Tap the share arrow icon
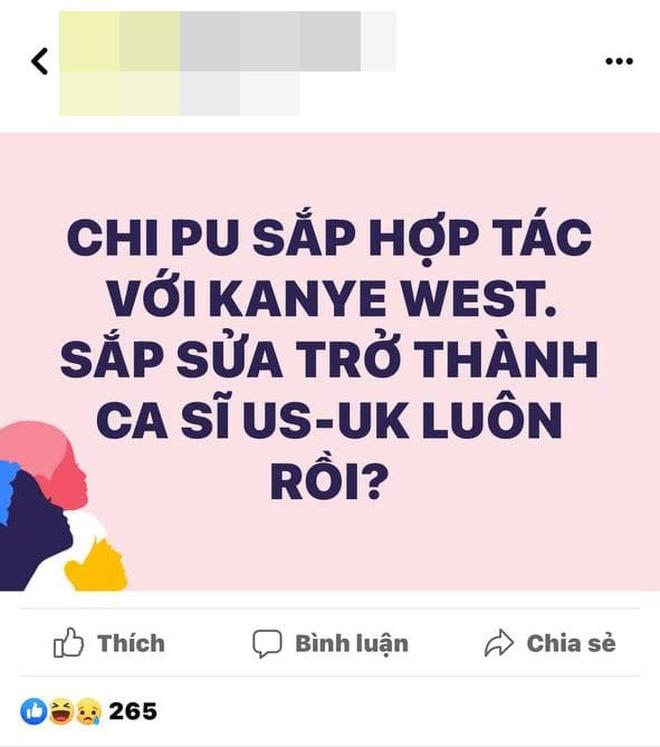The height and width of the screenshot is (747, 660). 498,643
